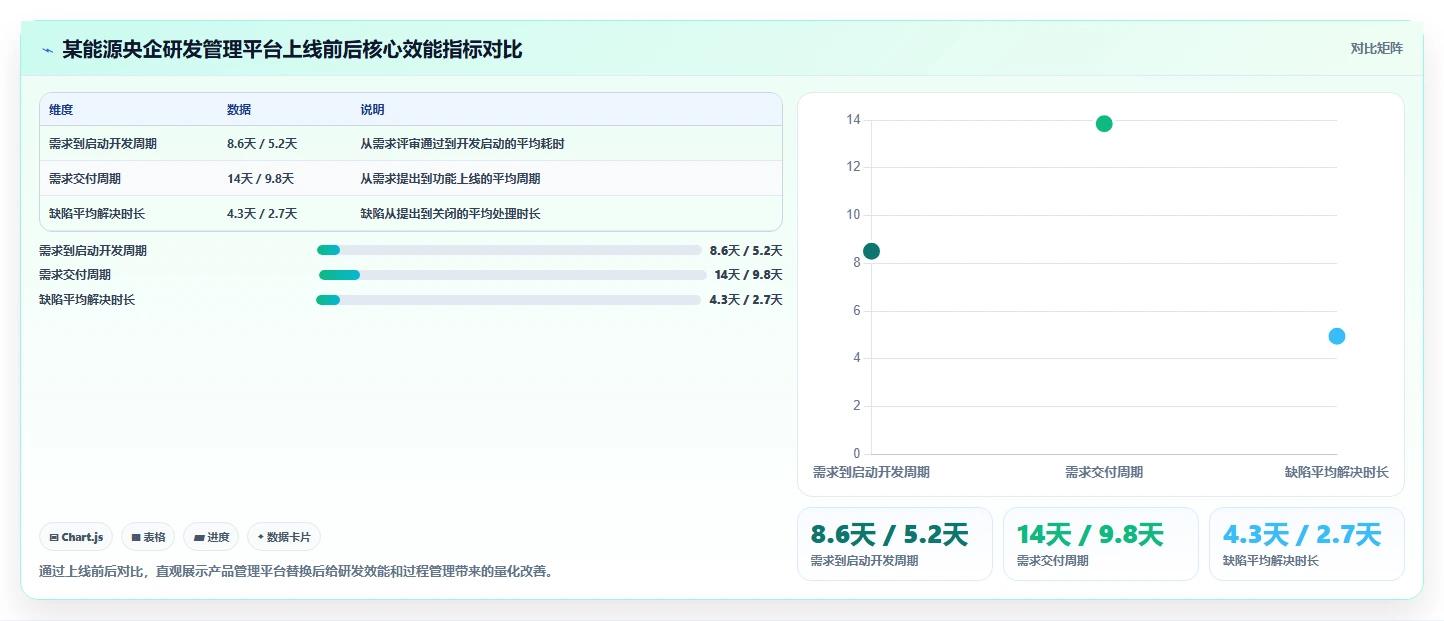Click progress label 需求交付周期

(x=75, y=275)
